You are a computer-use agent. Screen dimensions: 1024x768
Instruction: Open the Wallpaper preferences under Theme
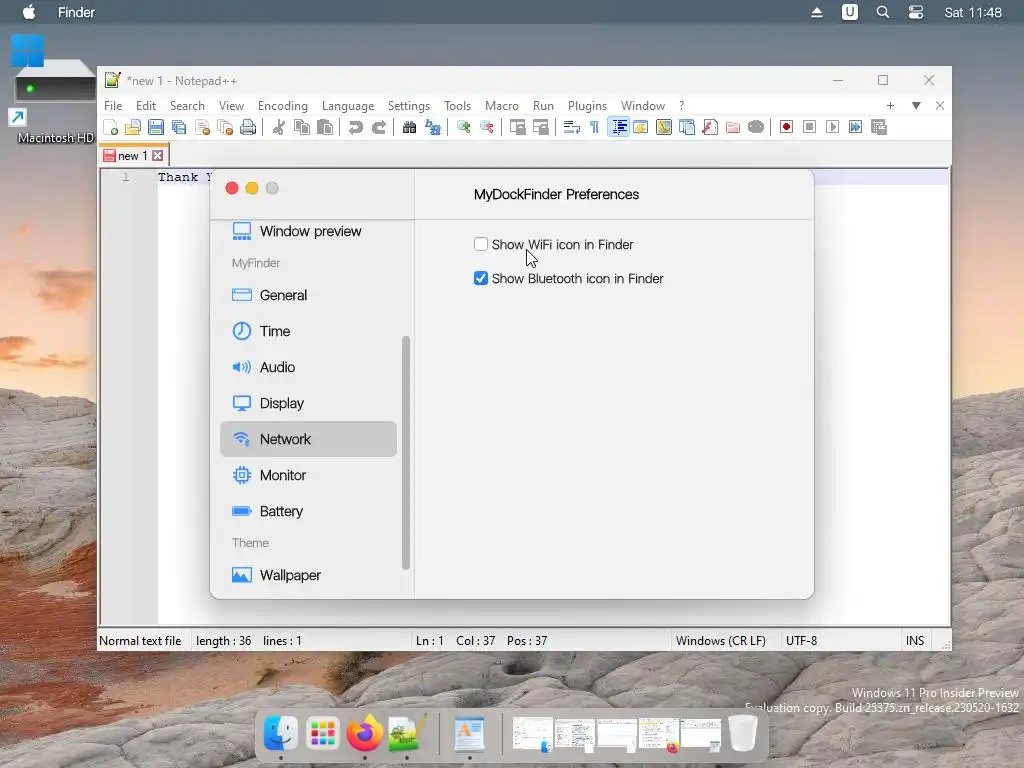pos(308,575)
